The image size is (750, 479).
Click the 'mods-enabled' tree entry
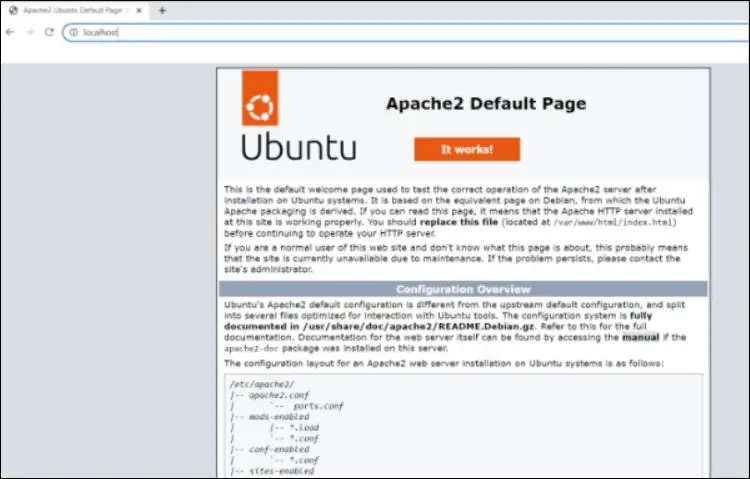(279, 417)
